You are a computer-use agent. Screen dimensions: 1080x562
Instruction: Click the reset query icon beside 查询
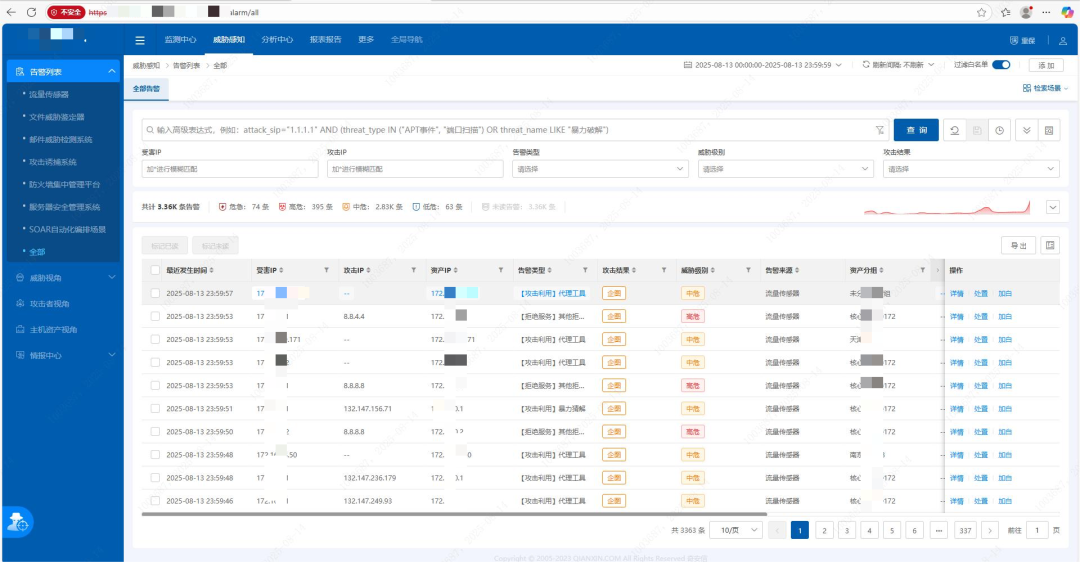tap(955, 130)
